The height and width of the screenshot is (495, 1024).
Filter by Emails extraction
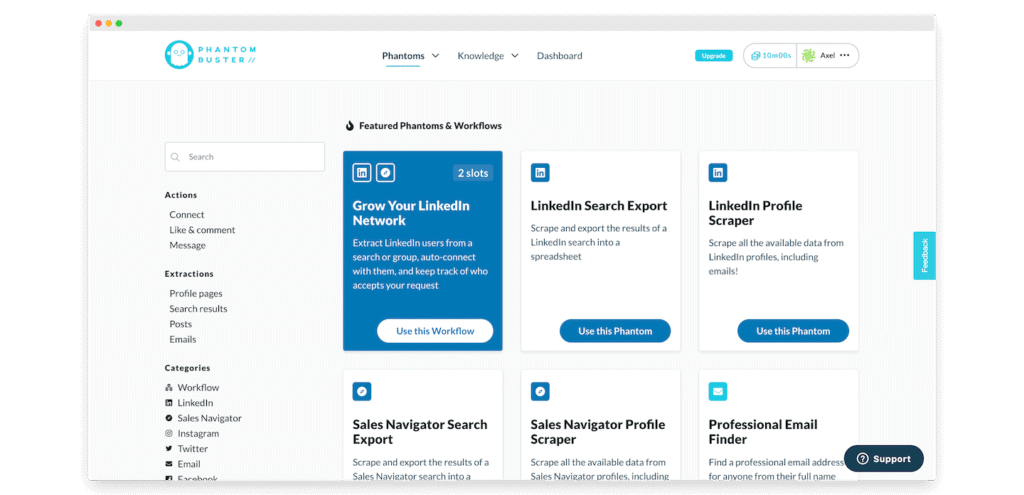tap(183, 340)
